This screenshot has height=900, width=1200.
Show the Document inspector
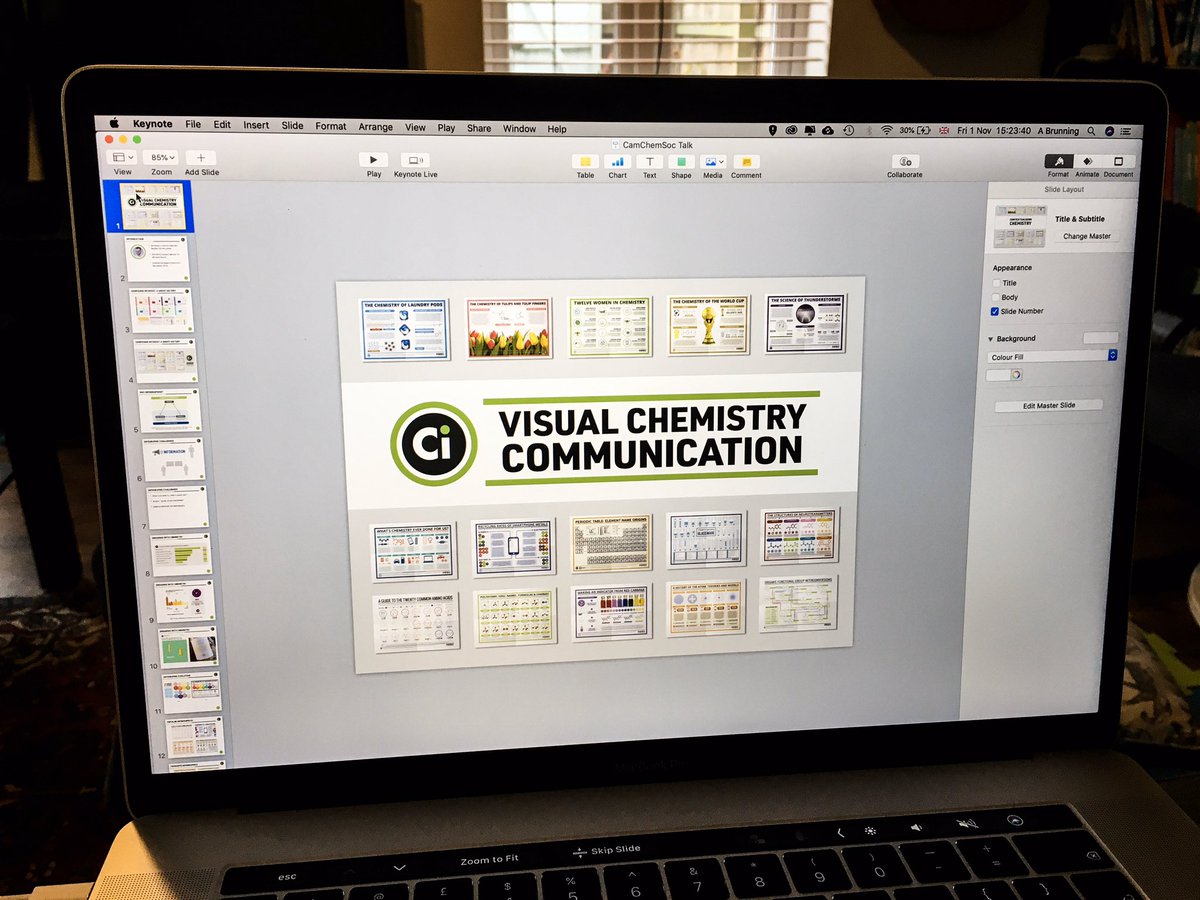pyautogui.click(x=1118, y=162)
